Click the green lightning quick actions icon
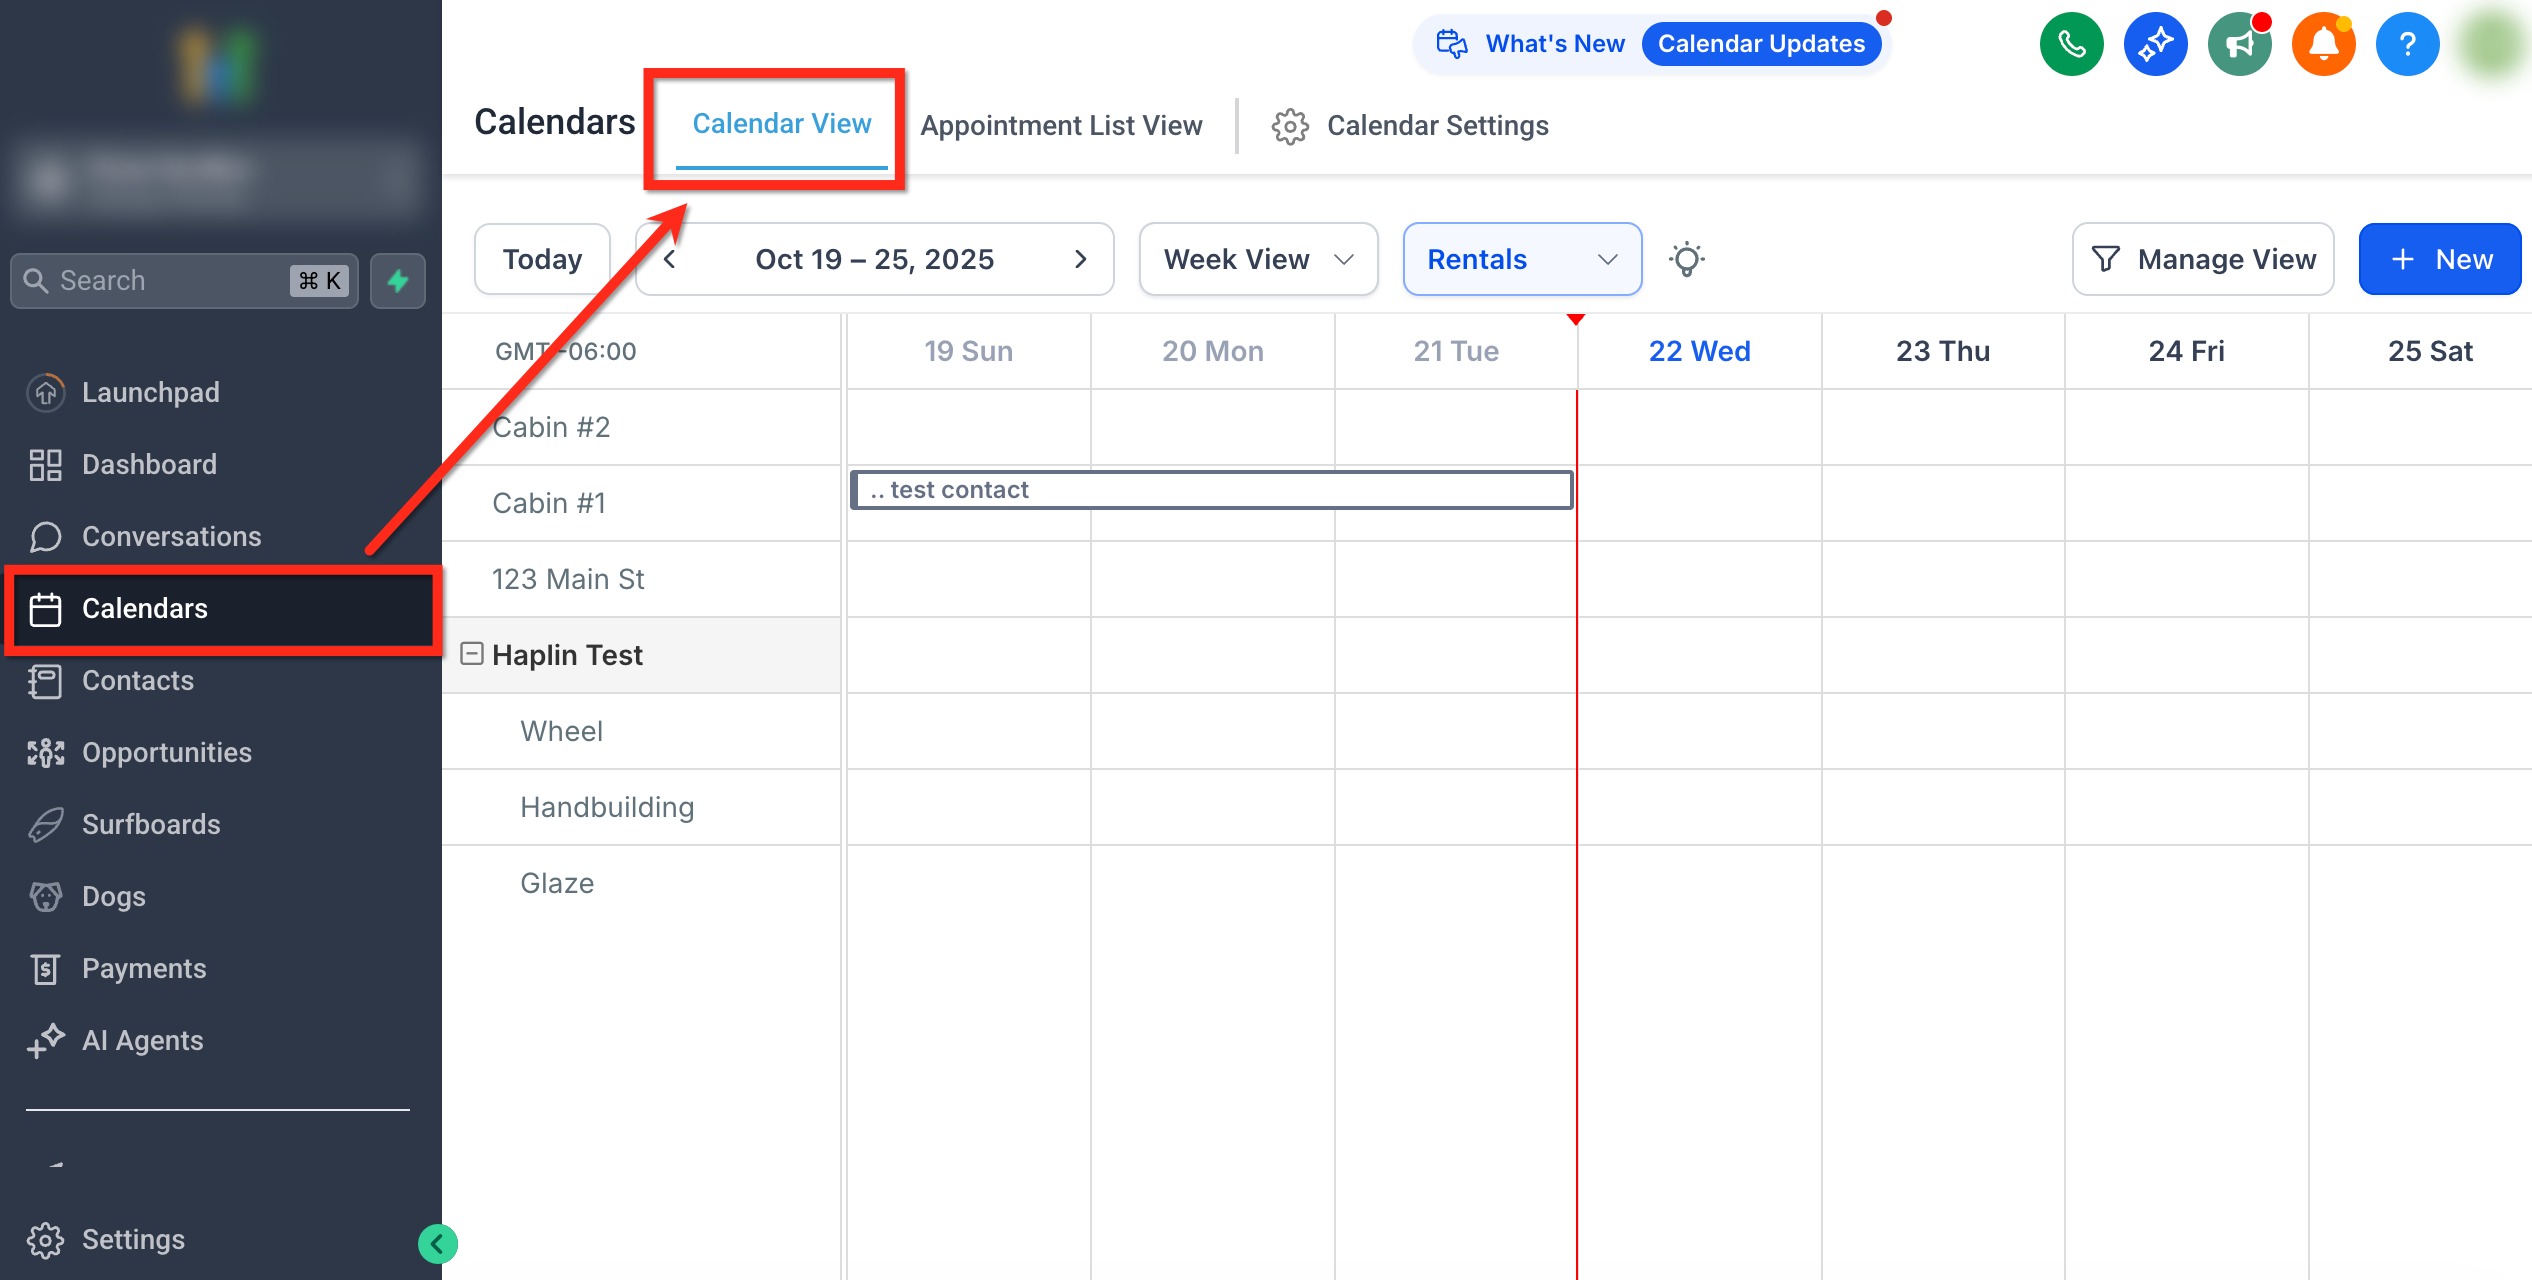Screen dimensions: 2532x1280 click(398, 281)
